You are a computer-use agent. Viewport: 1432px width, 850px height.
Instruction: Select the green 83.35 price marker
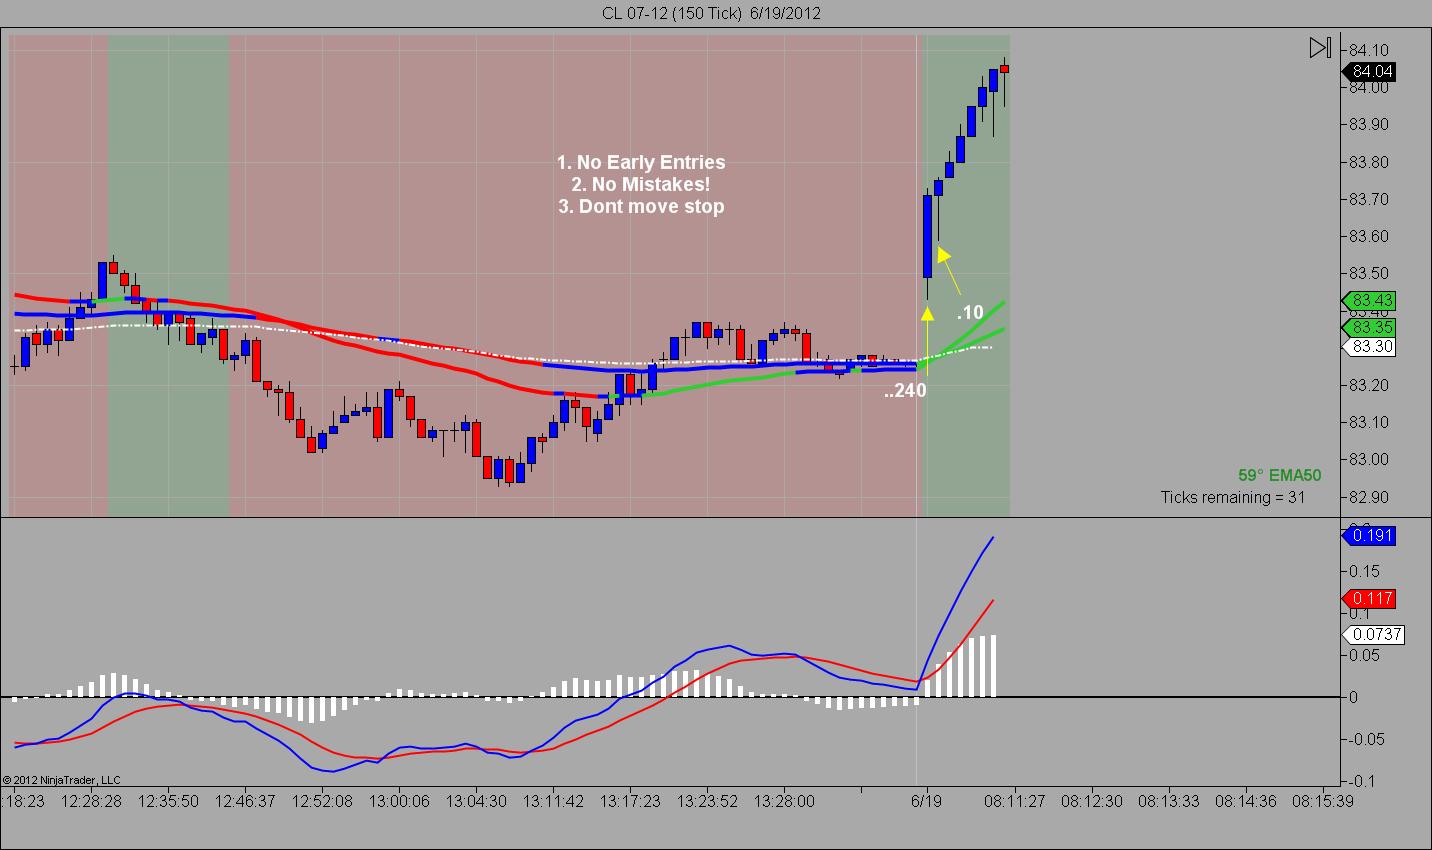1368,328
